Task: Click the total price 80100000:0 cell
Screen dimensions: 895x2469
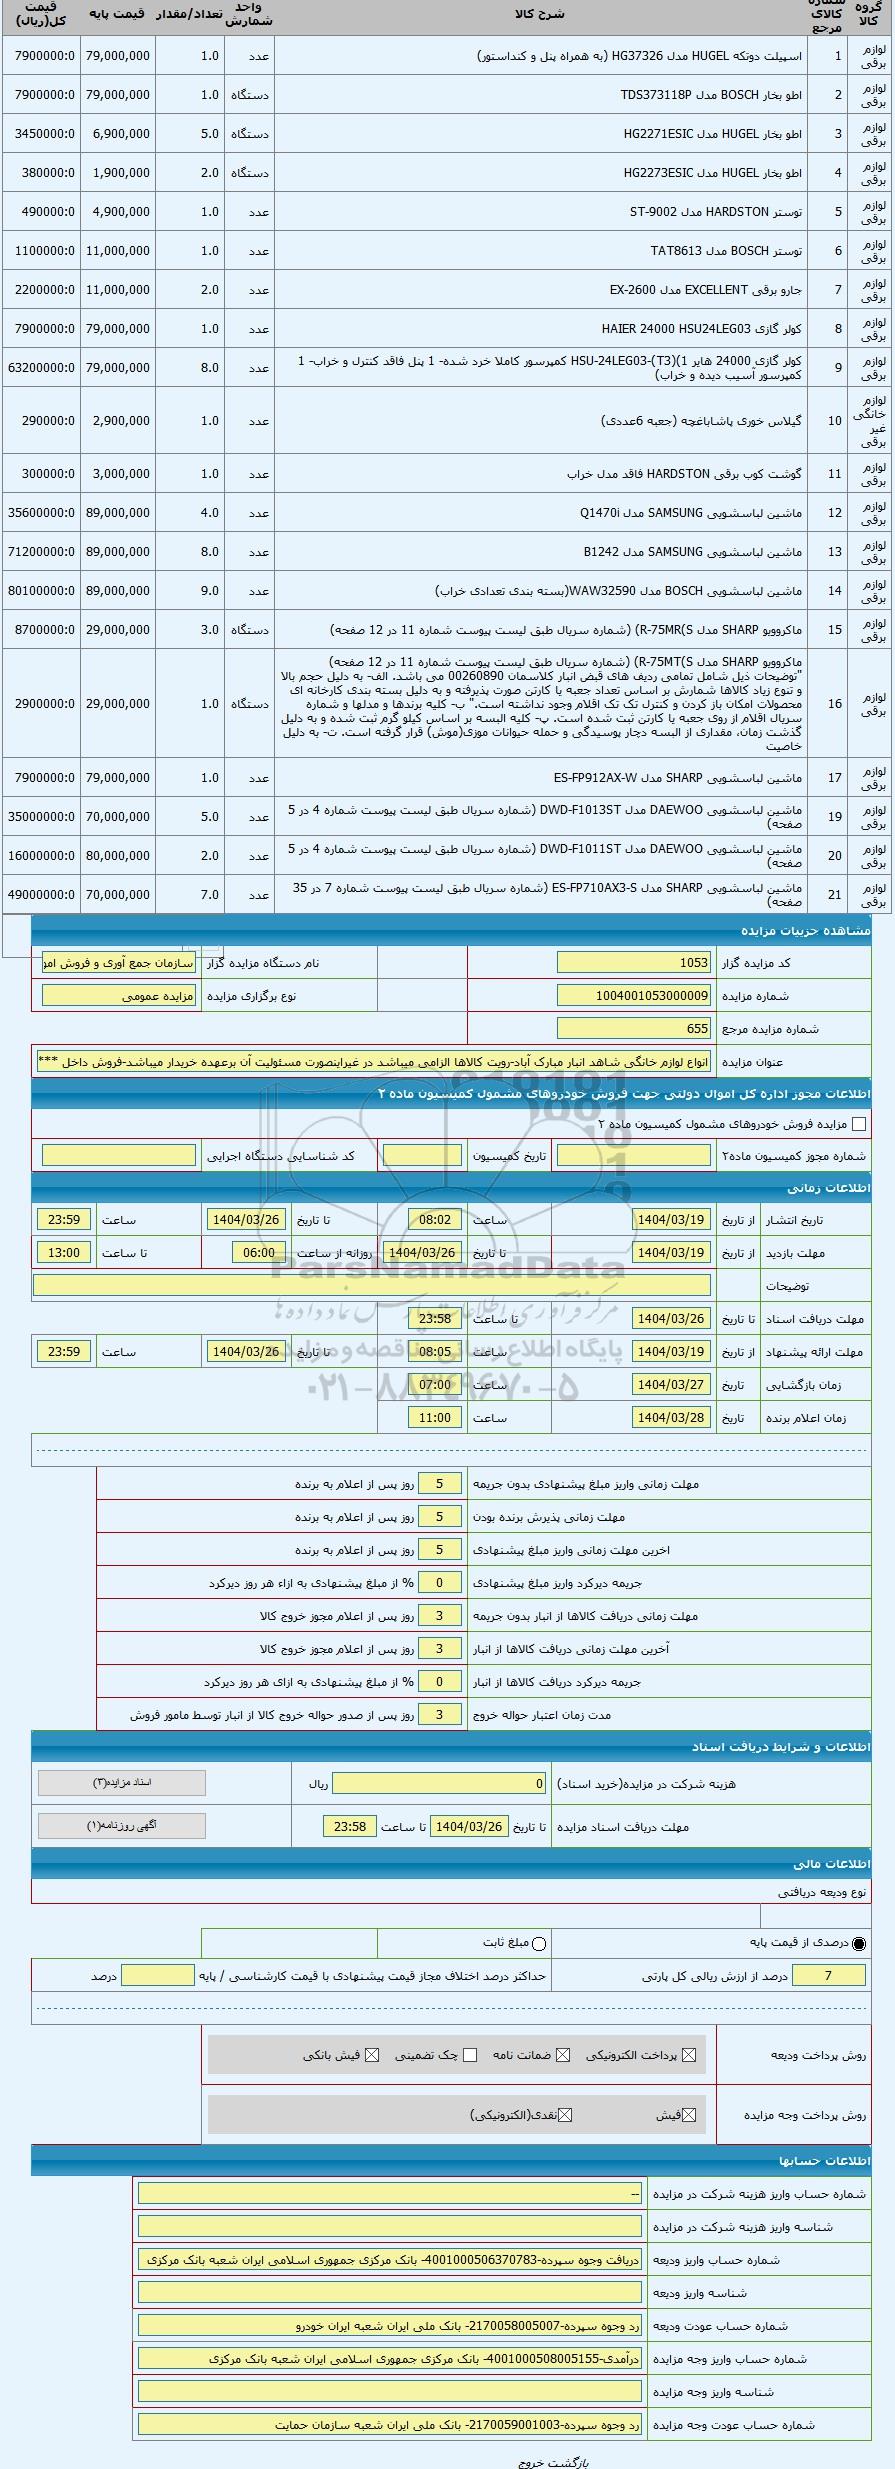Action: 40,591
